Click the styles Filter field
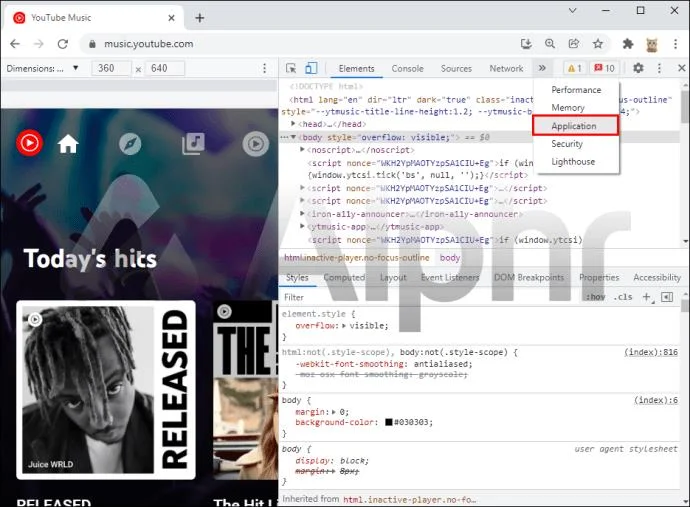Image resolution: width=690 pixels, height=507 pixels. click(x=431, y=298)
